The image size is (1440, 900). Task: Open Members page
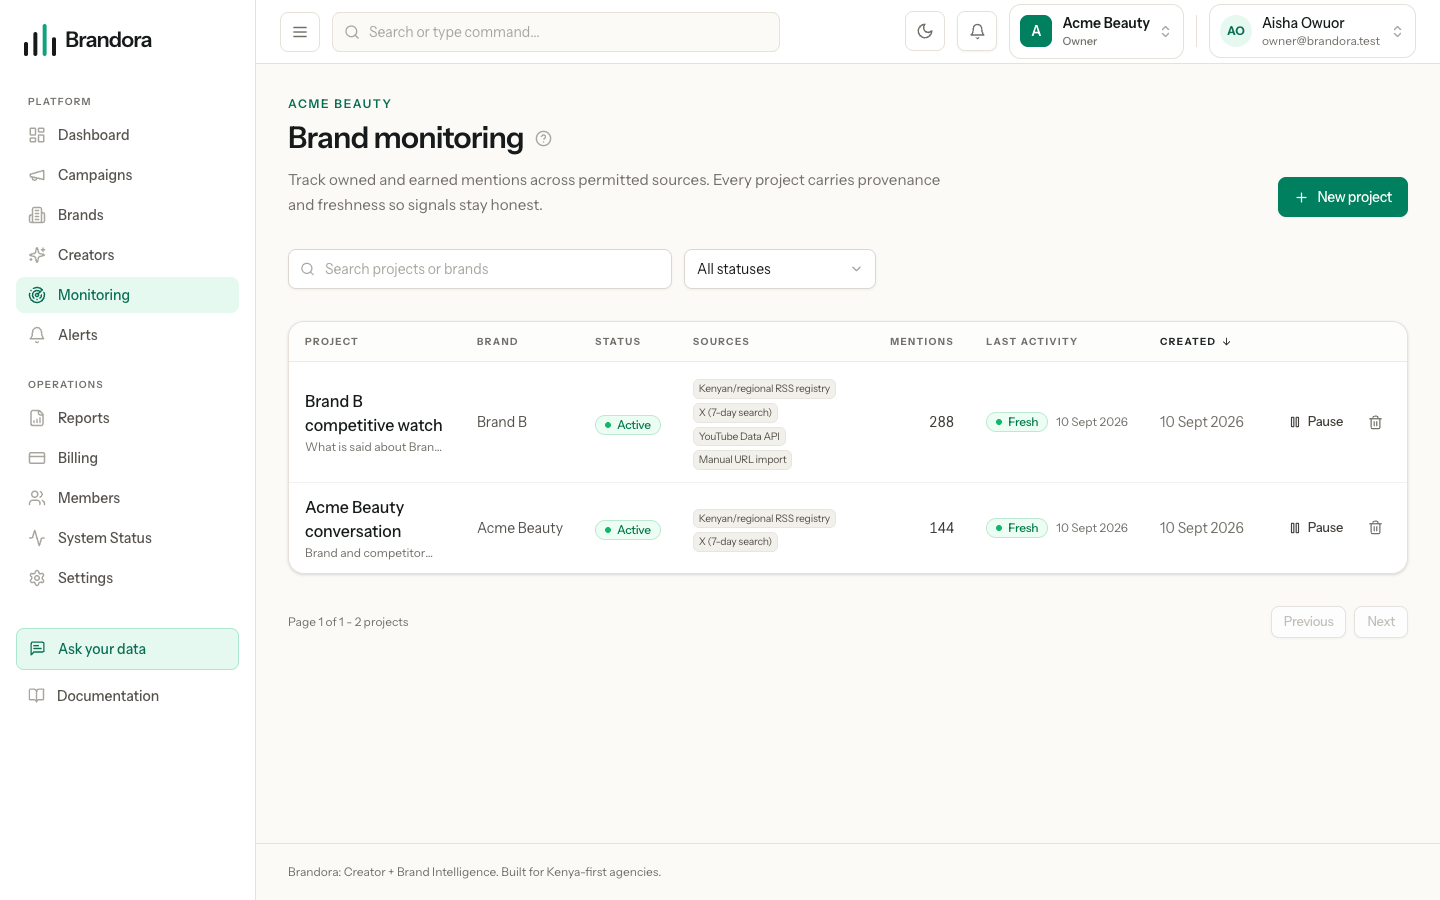point(127,498)
